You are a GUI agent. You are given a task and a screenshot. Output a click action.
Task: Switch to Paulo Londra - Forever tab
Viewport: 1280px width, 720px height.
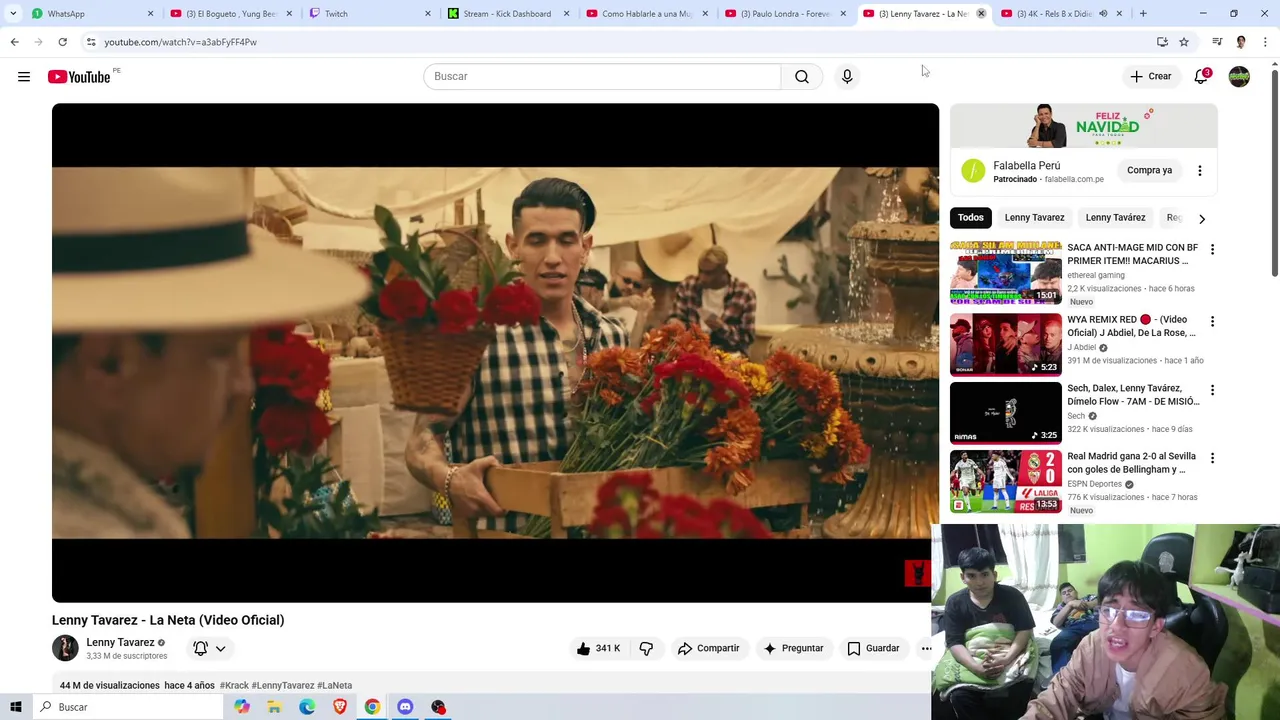tap(785, 14)
